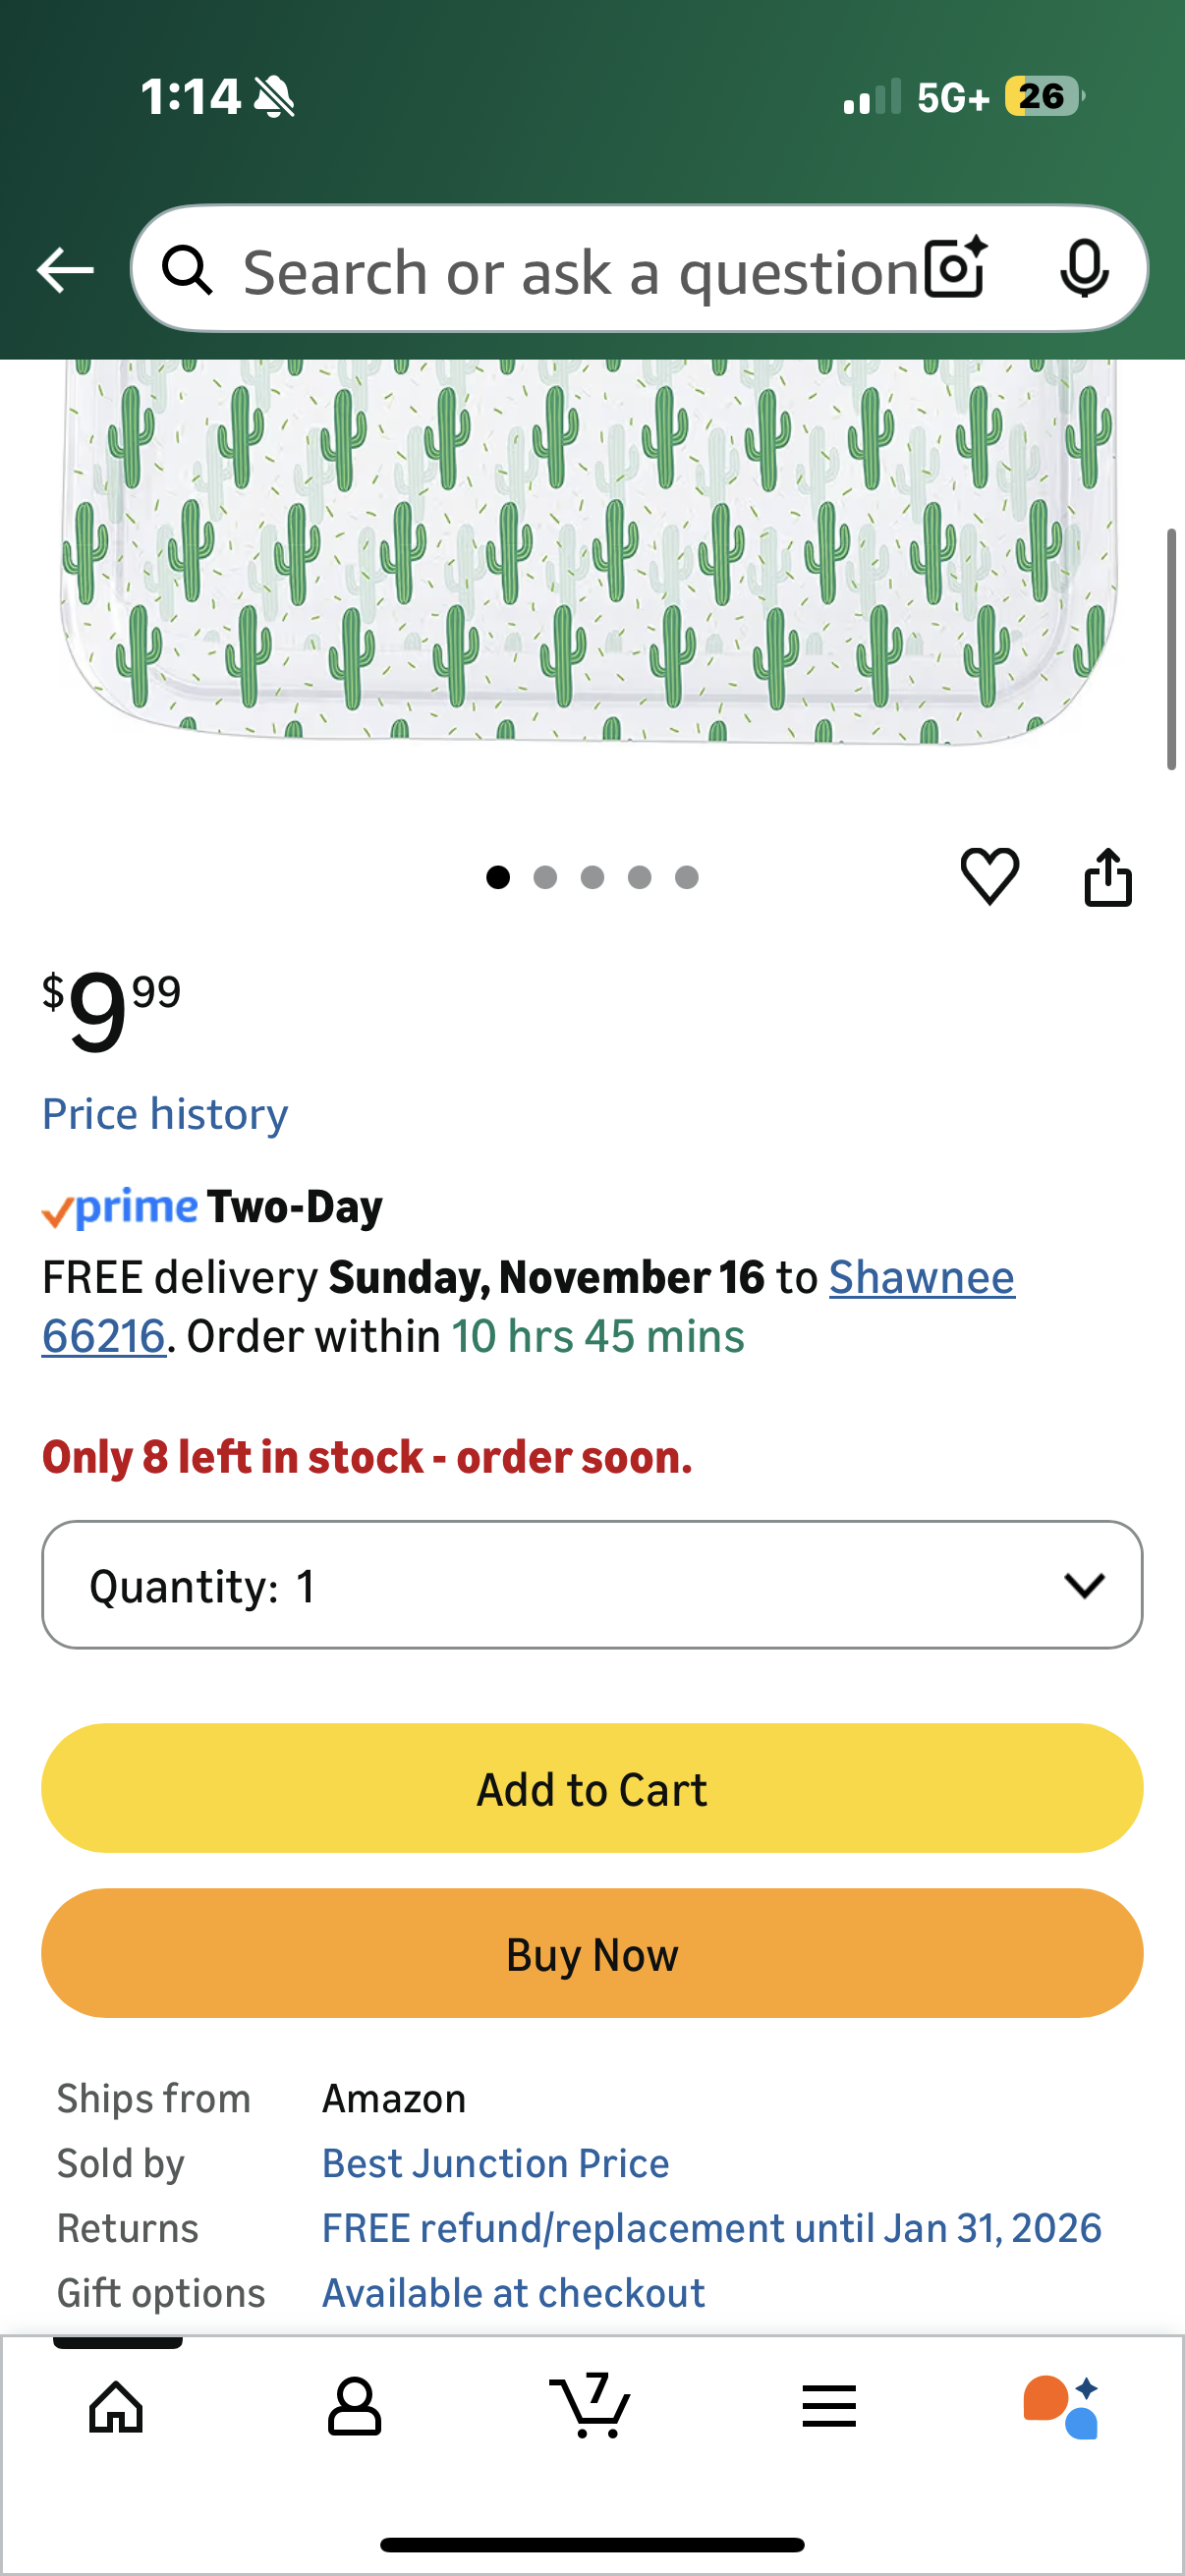
Task: Open the FREE refund/replacement returns link
Action: [x=710, y=2227]
